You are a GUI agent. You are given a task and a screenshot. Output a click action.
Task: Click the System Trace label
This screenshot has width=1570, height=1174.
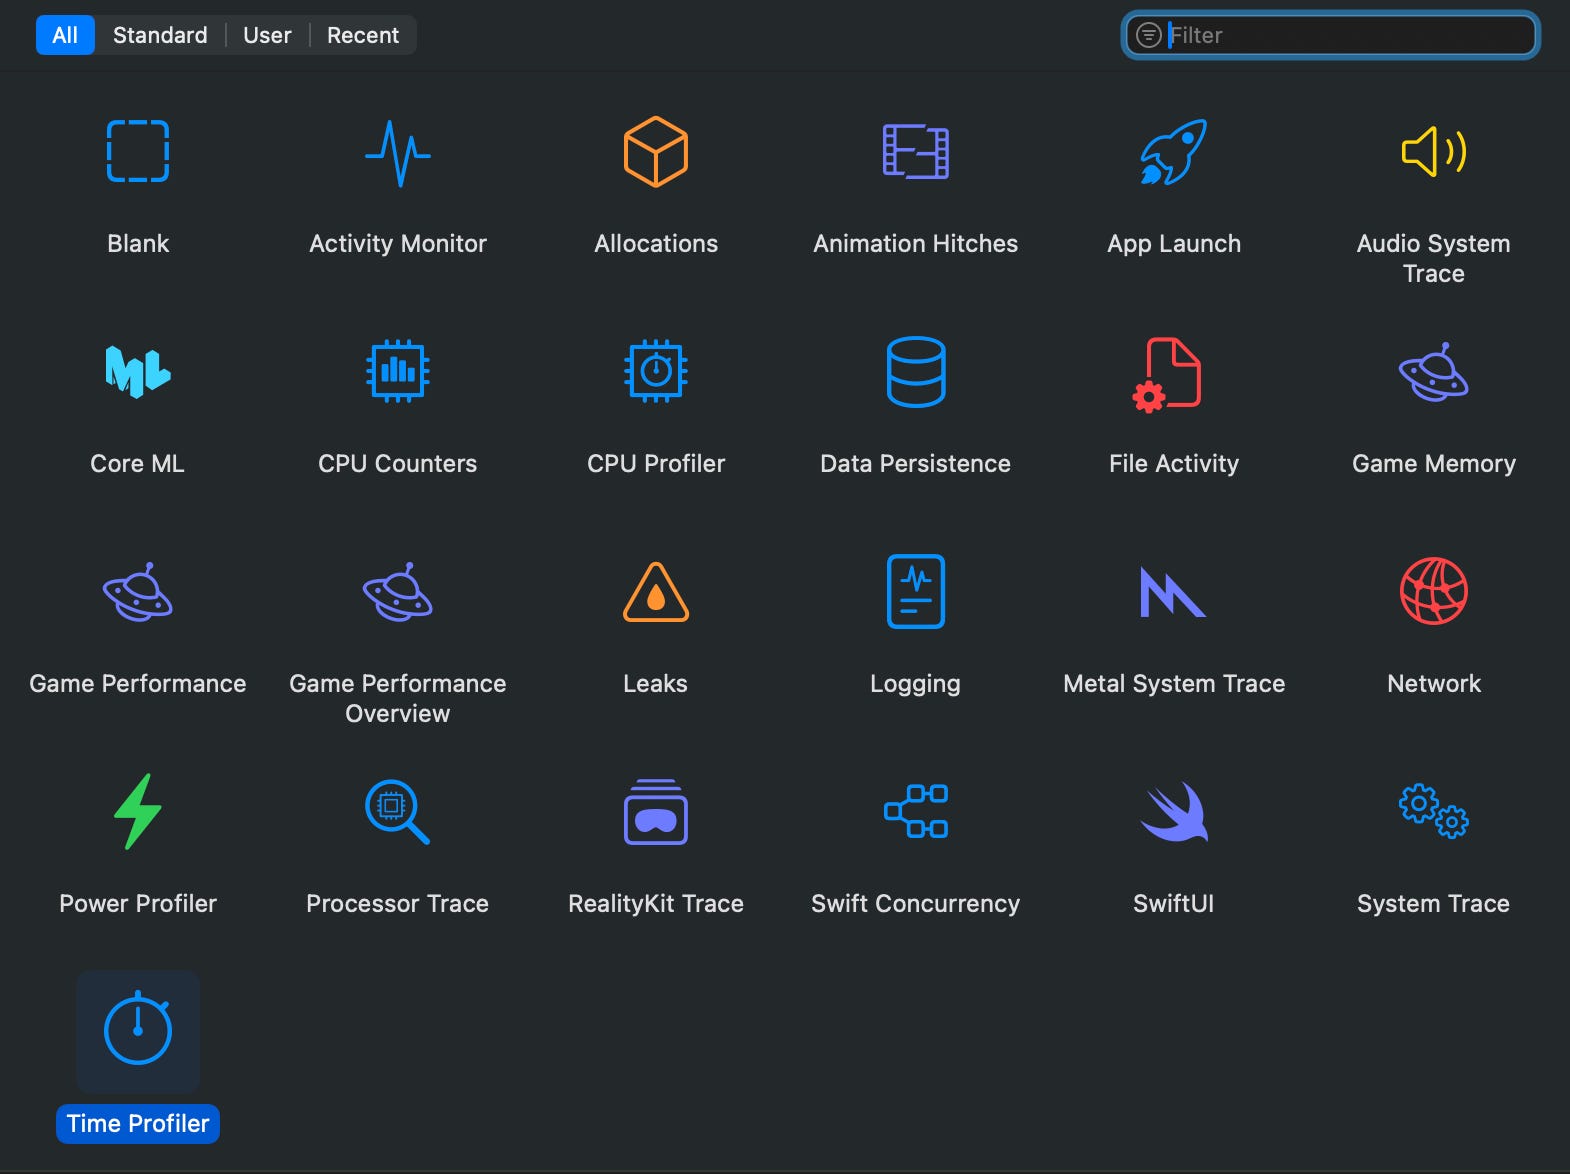[x=1434, y=903]
